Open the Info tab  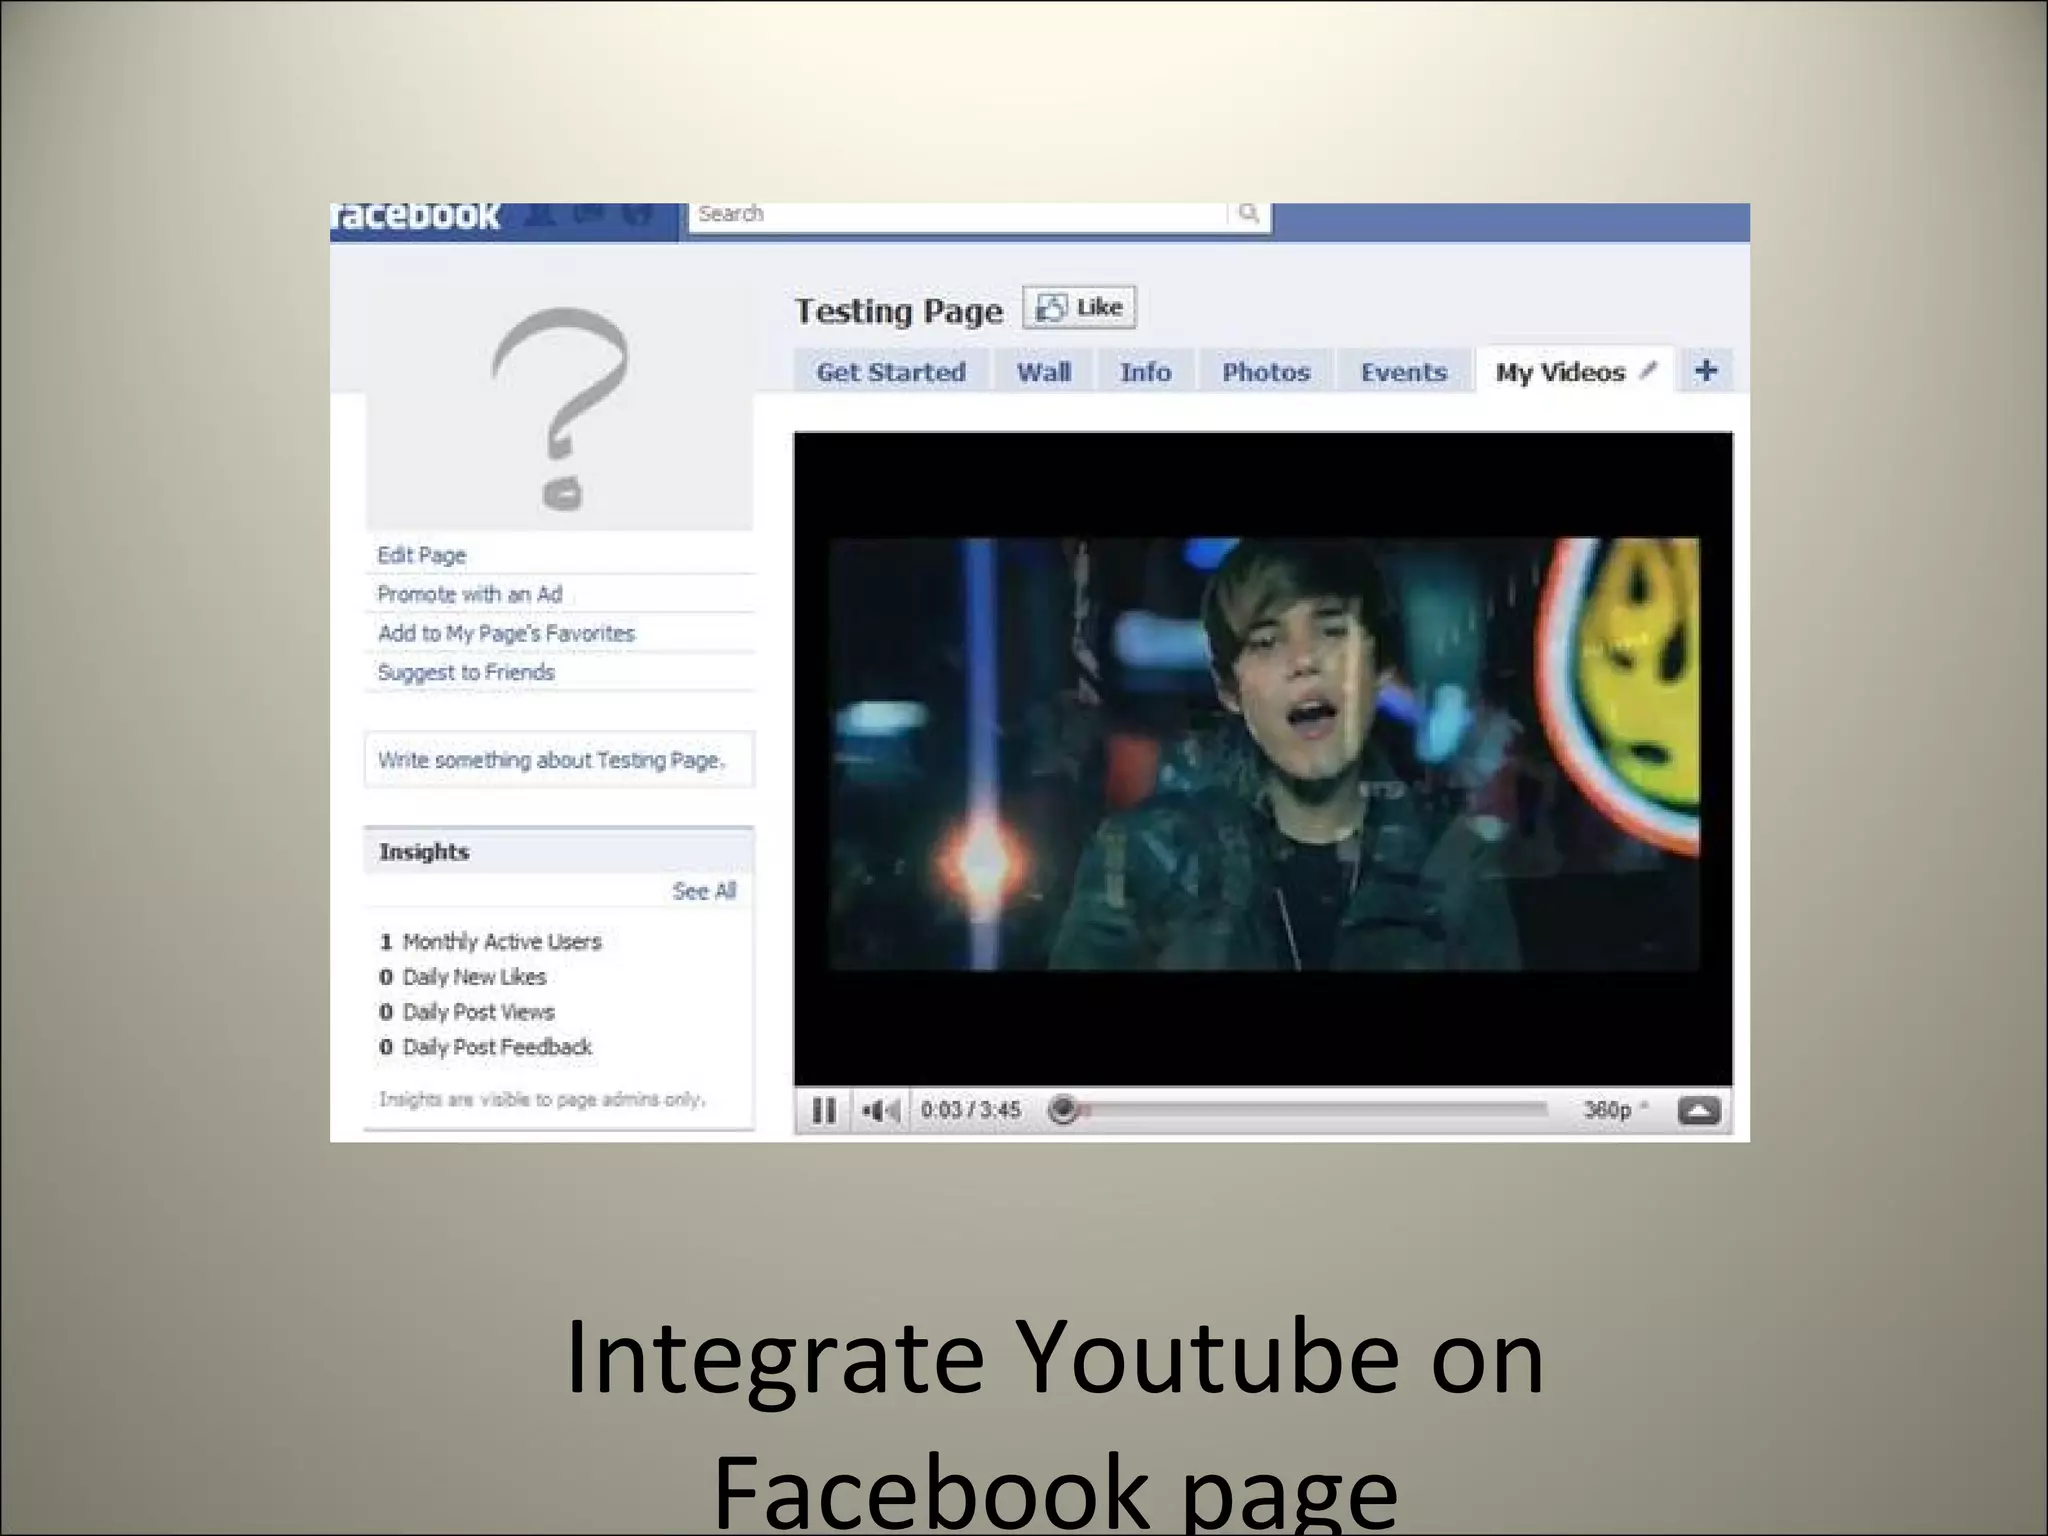click(x=1145, y=372)
